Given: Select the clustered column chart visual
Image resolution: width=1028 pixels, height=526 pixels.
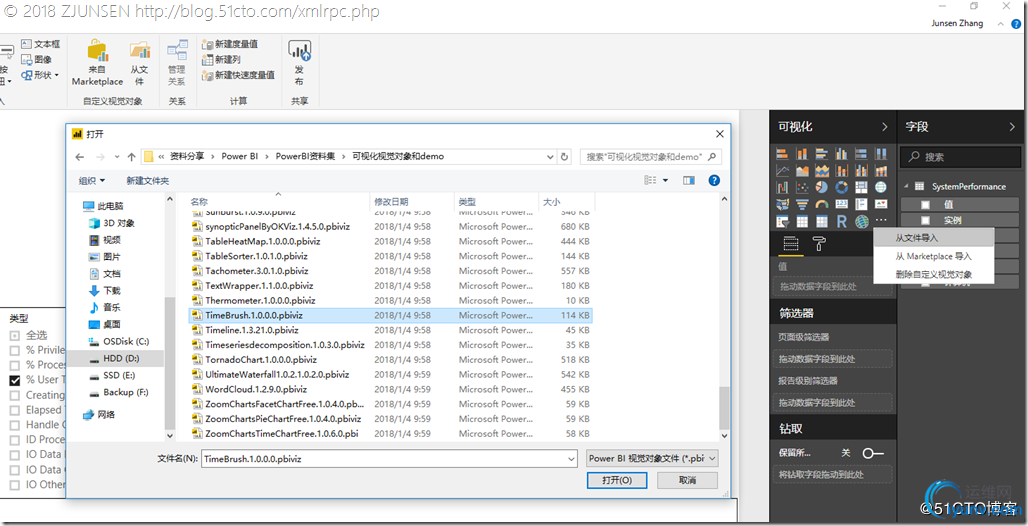Looking at the screenshot, I should [842, 153].
